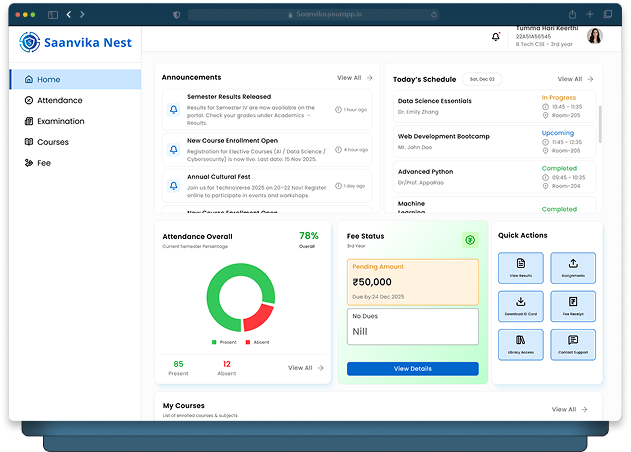Open the Contact Support quick action

(x=573, y=345)
